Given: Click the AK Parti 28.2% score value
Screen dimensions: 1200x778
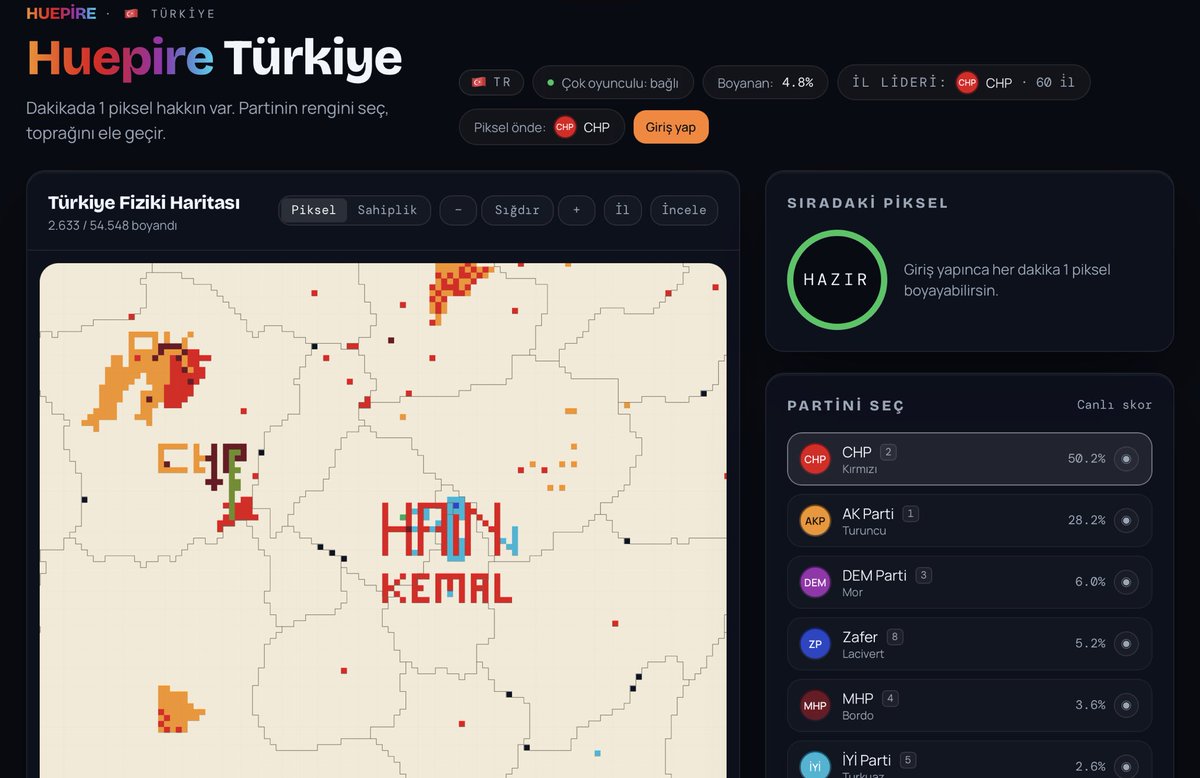Looking at the screenshot, I should click(1086, 521).
